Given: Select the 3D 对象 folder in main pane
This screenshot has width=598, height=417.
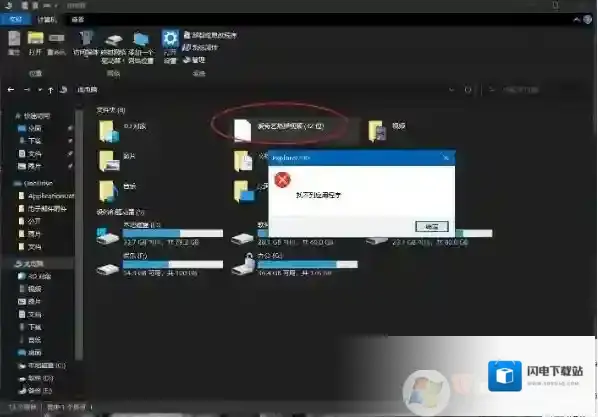Looking at the screenshot, I should [123, 131].
